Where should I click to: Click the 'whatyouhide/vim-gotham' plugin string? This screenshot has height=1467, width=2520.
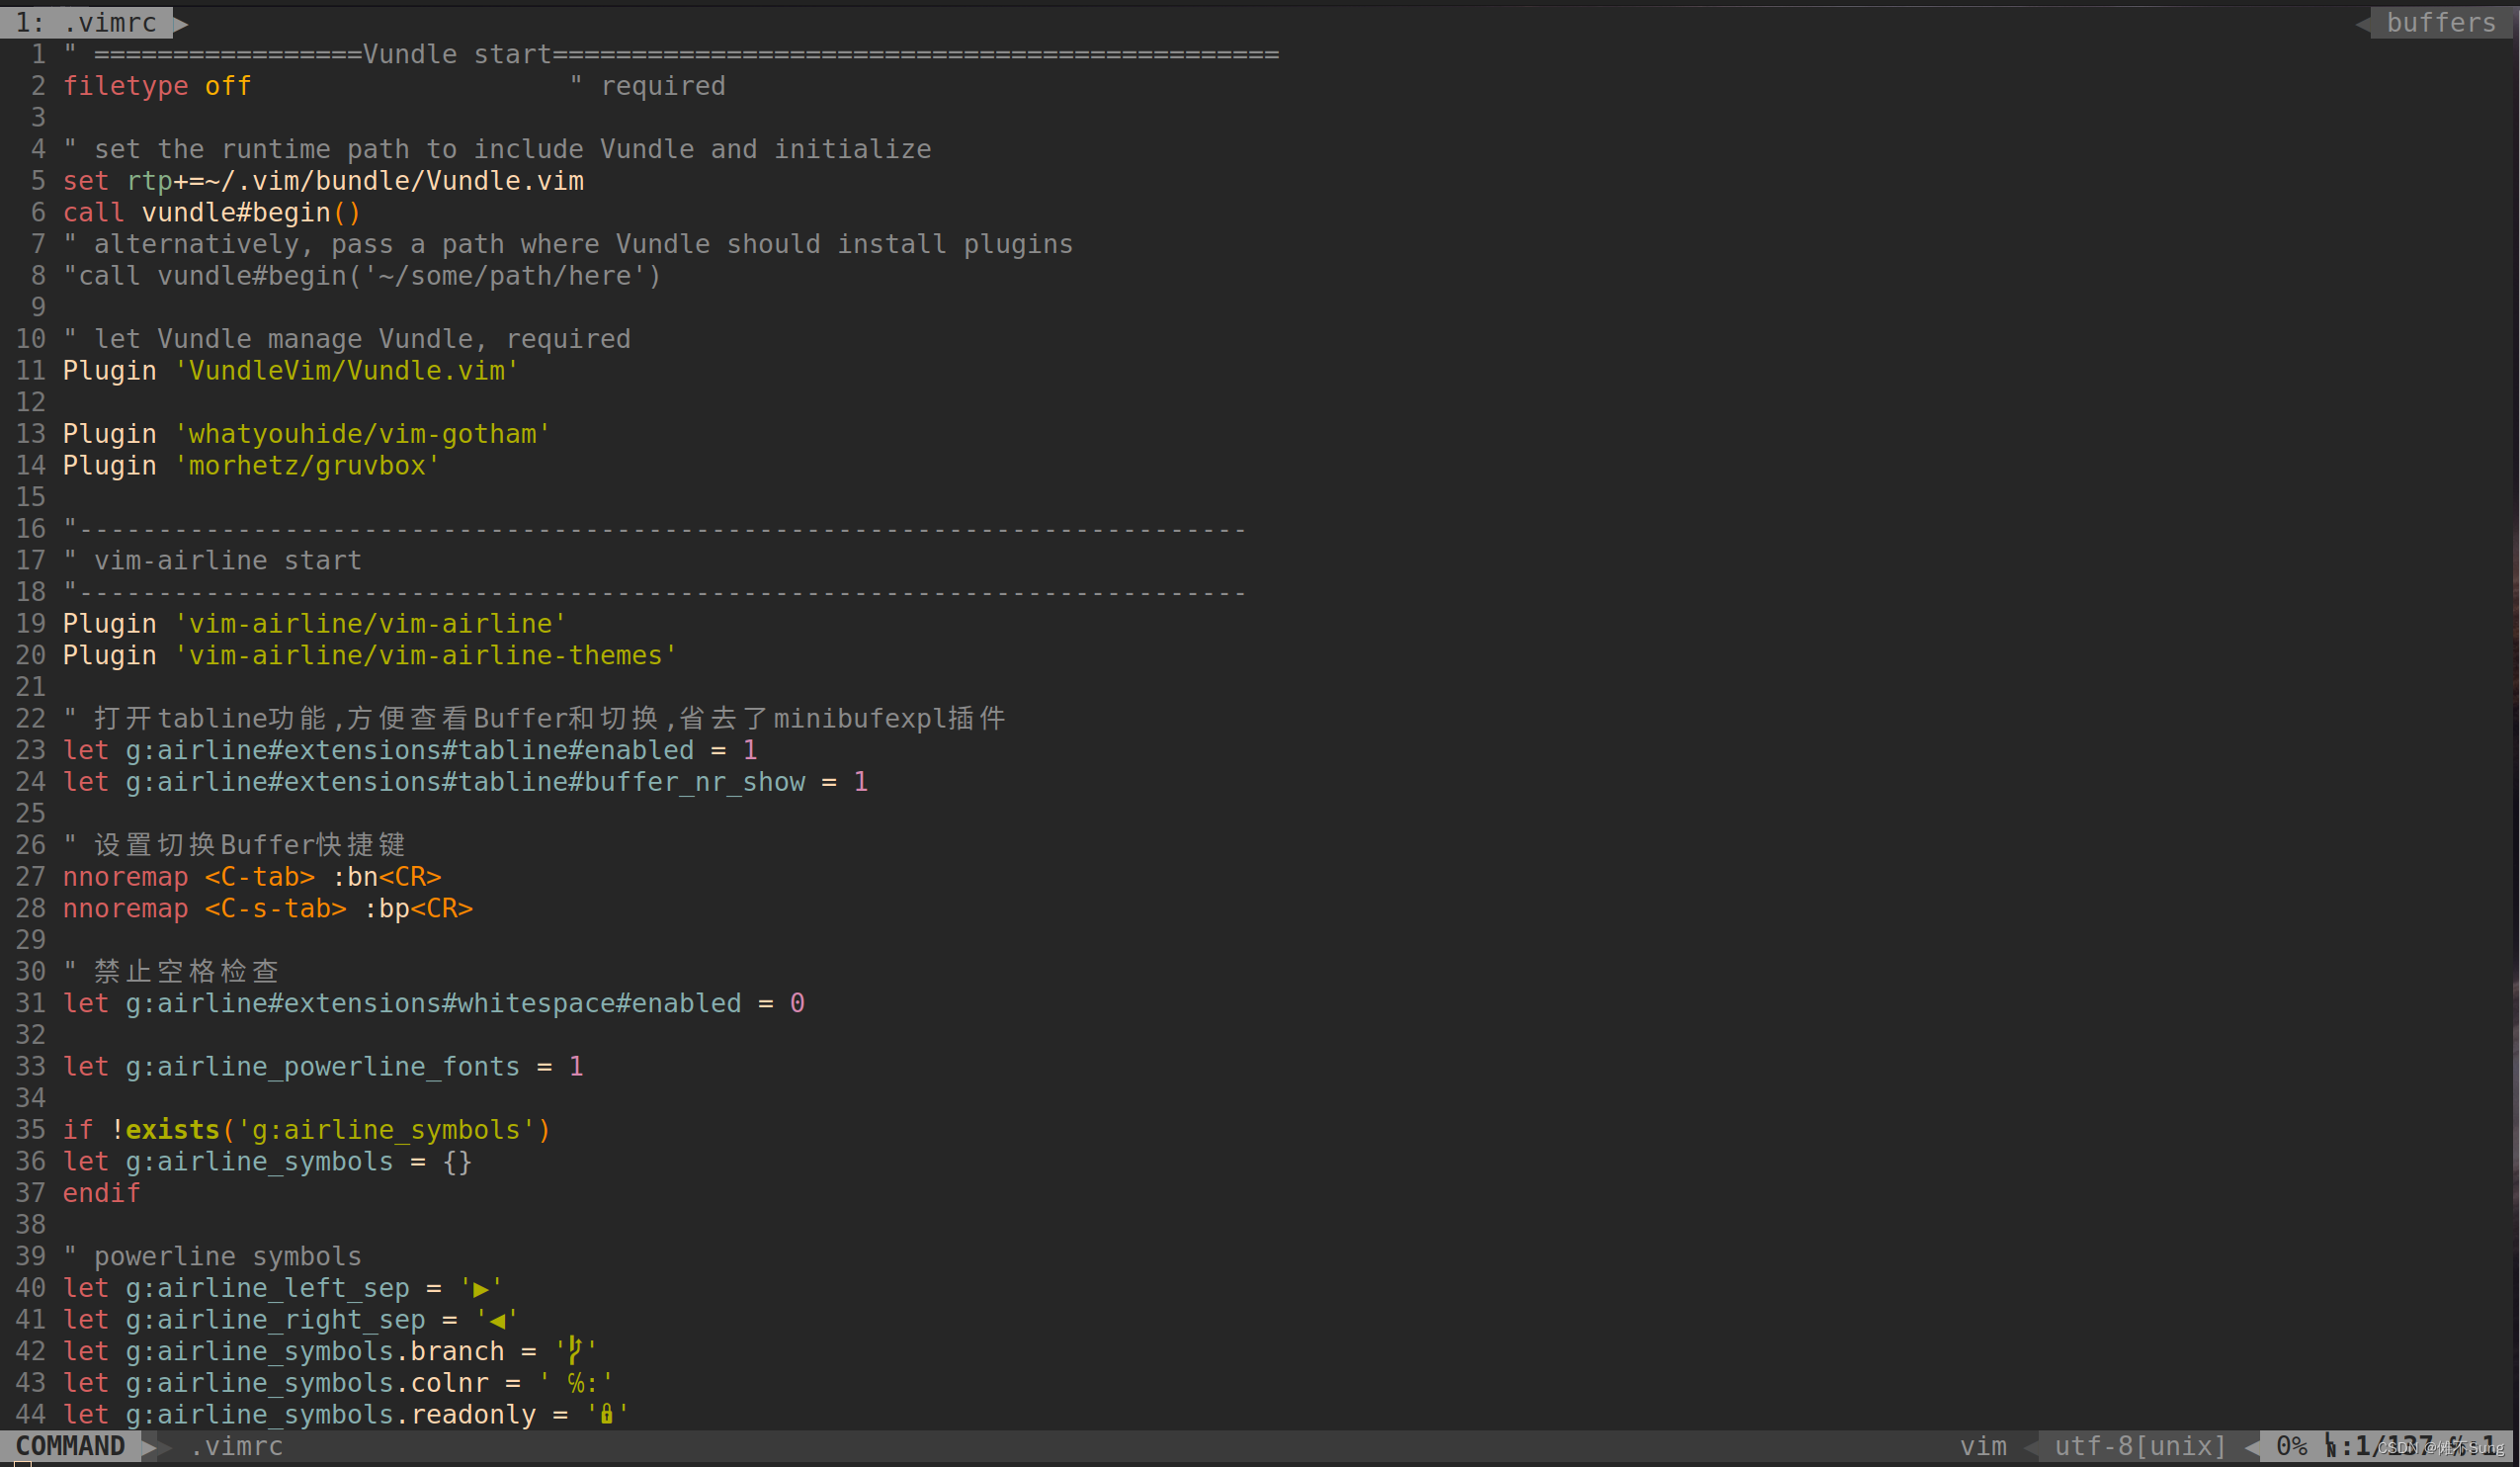(x=362, y=434)
